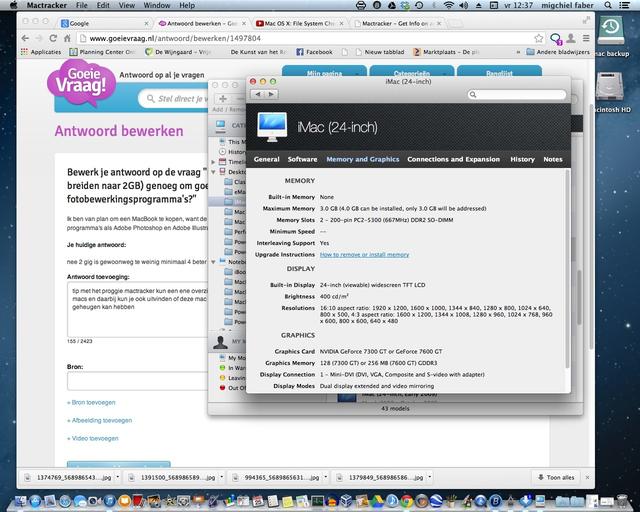
Task: Open 'How to remove or install memory' link
Action: [364, 254]
